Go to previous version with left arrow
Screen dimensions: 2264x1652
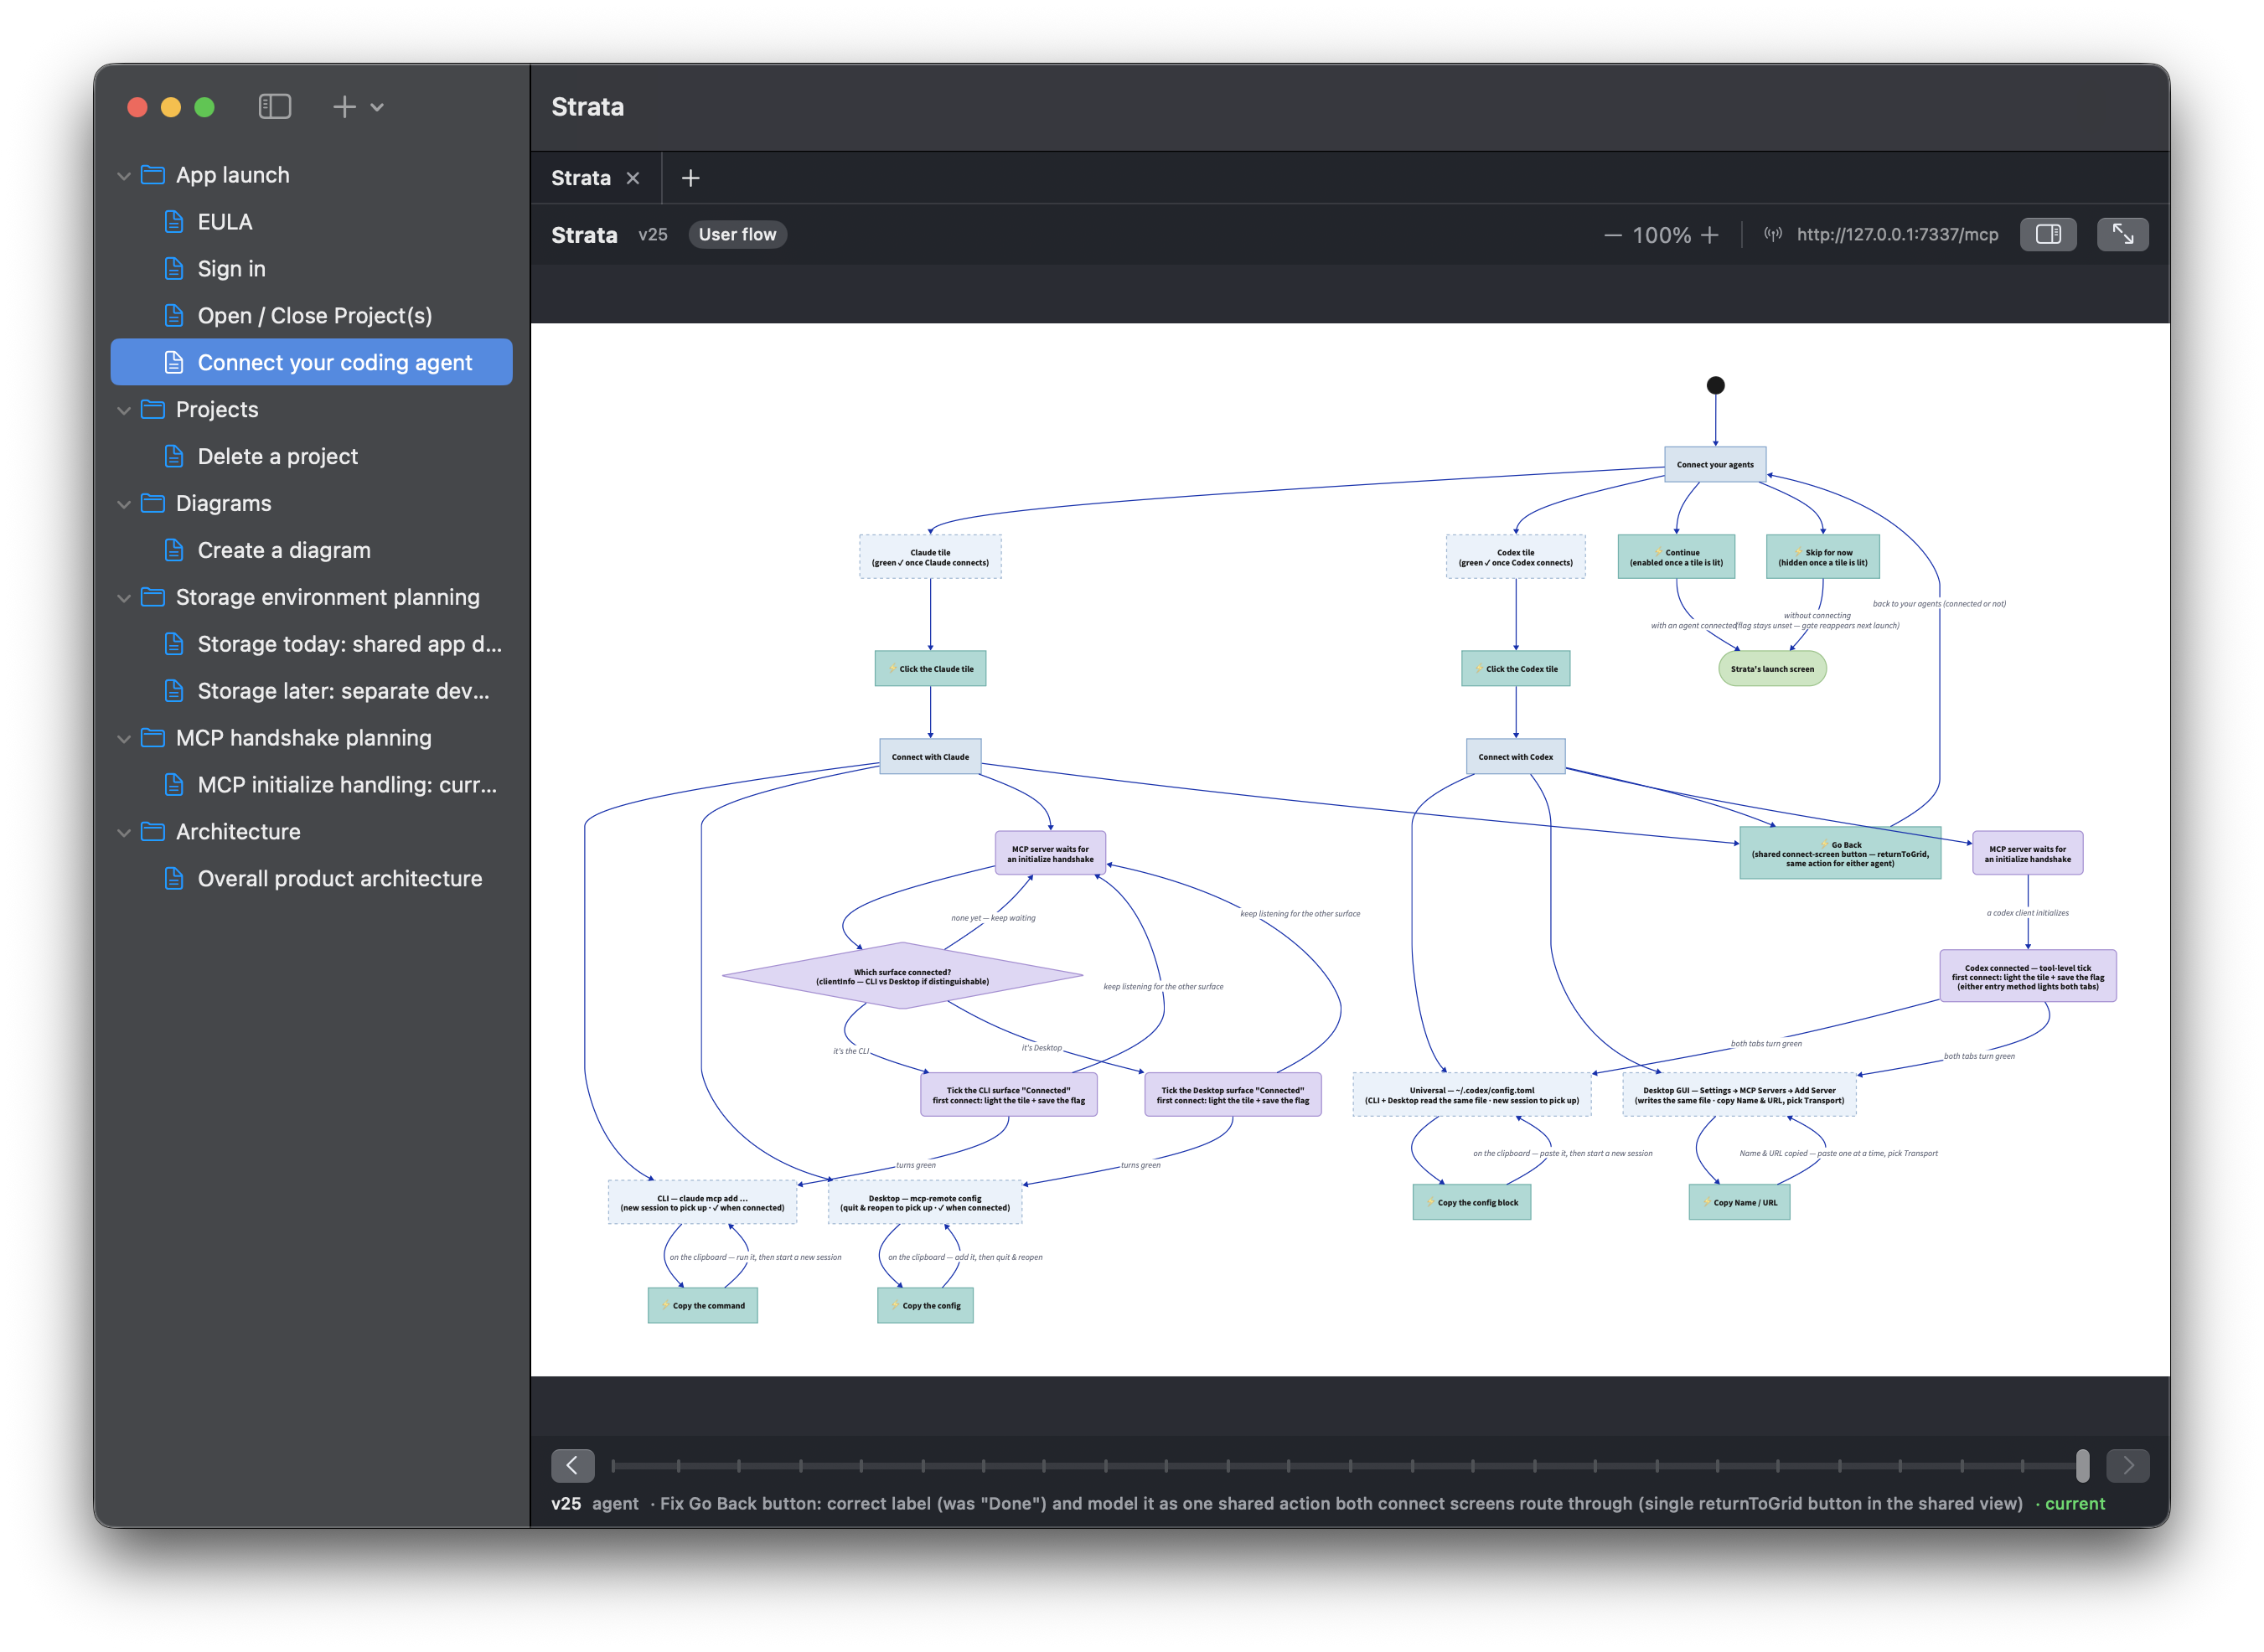572,1466
